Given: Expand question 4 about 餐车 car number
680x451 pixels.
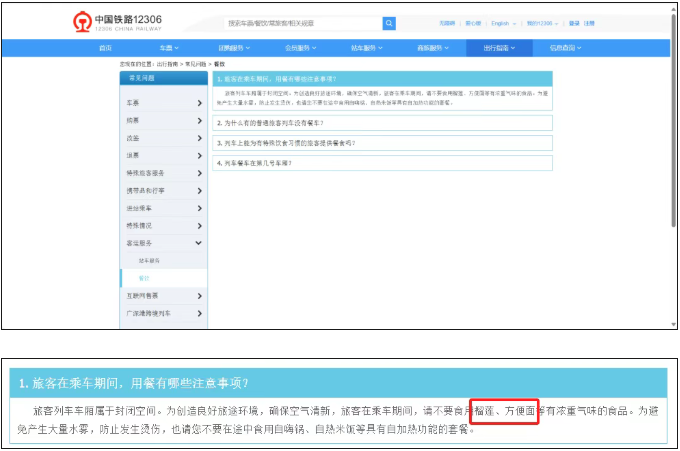Looking at the screenshot, I should tap(382, 162).
